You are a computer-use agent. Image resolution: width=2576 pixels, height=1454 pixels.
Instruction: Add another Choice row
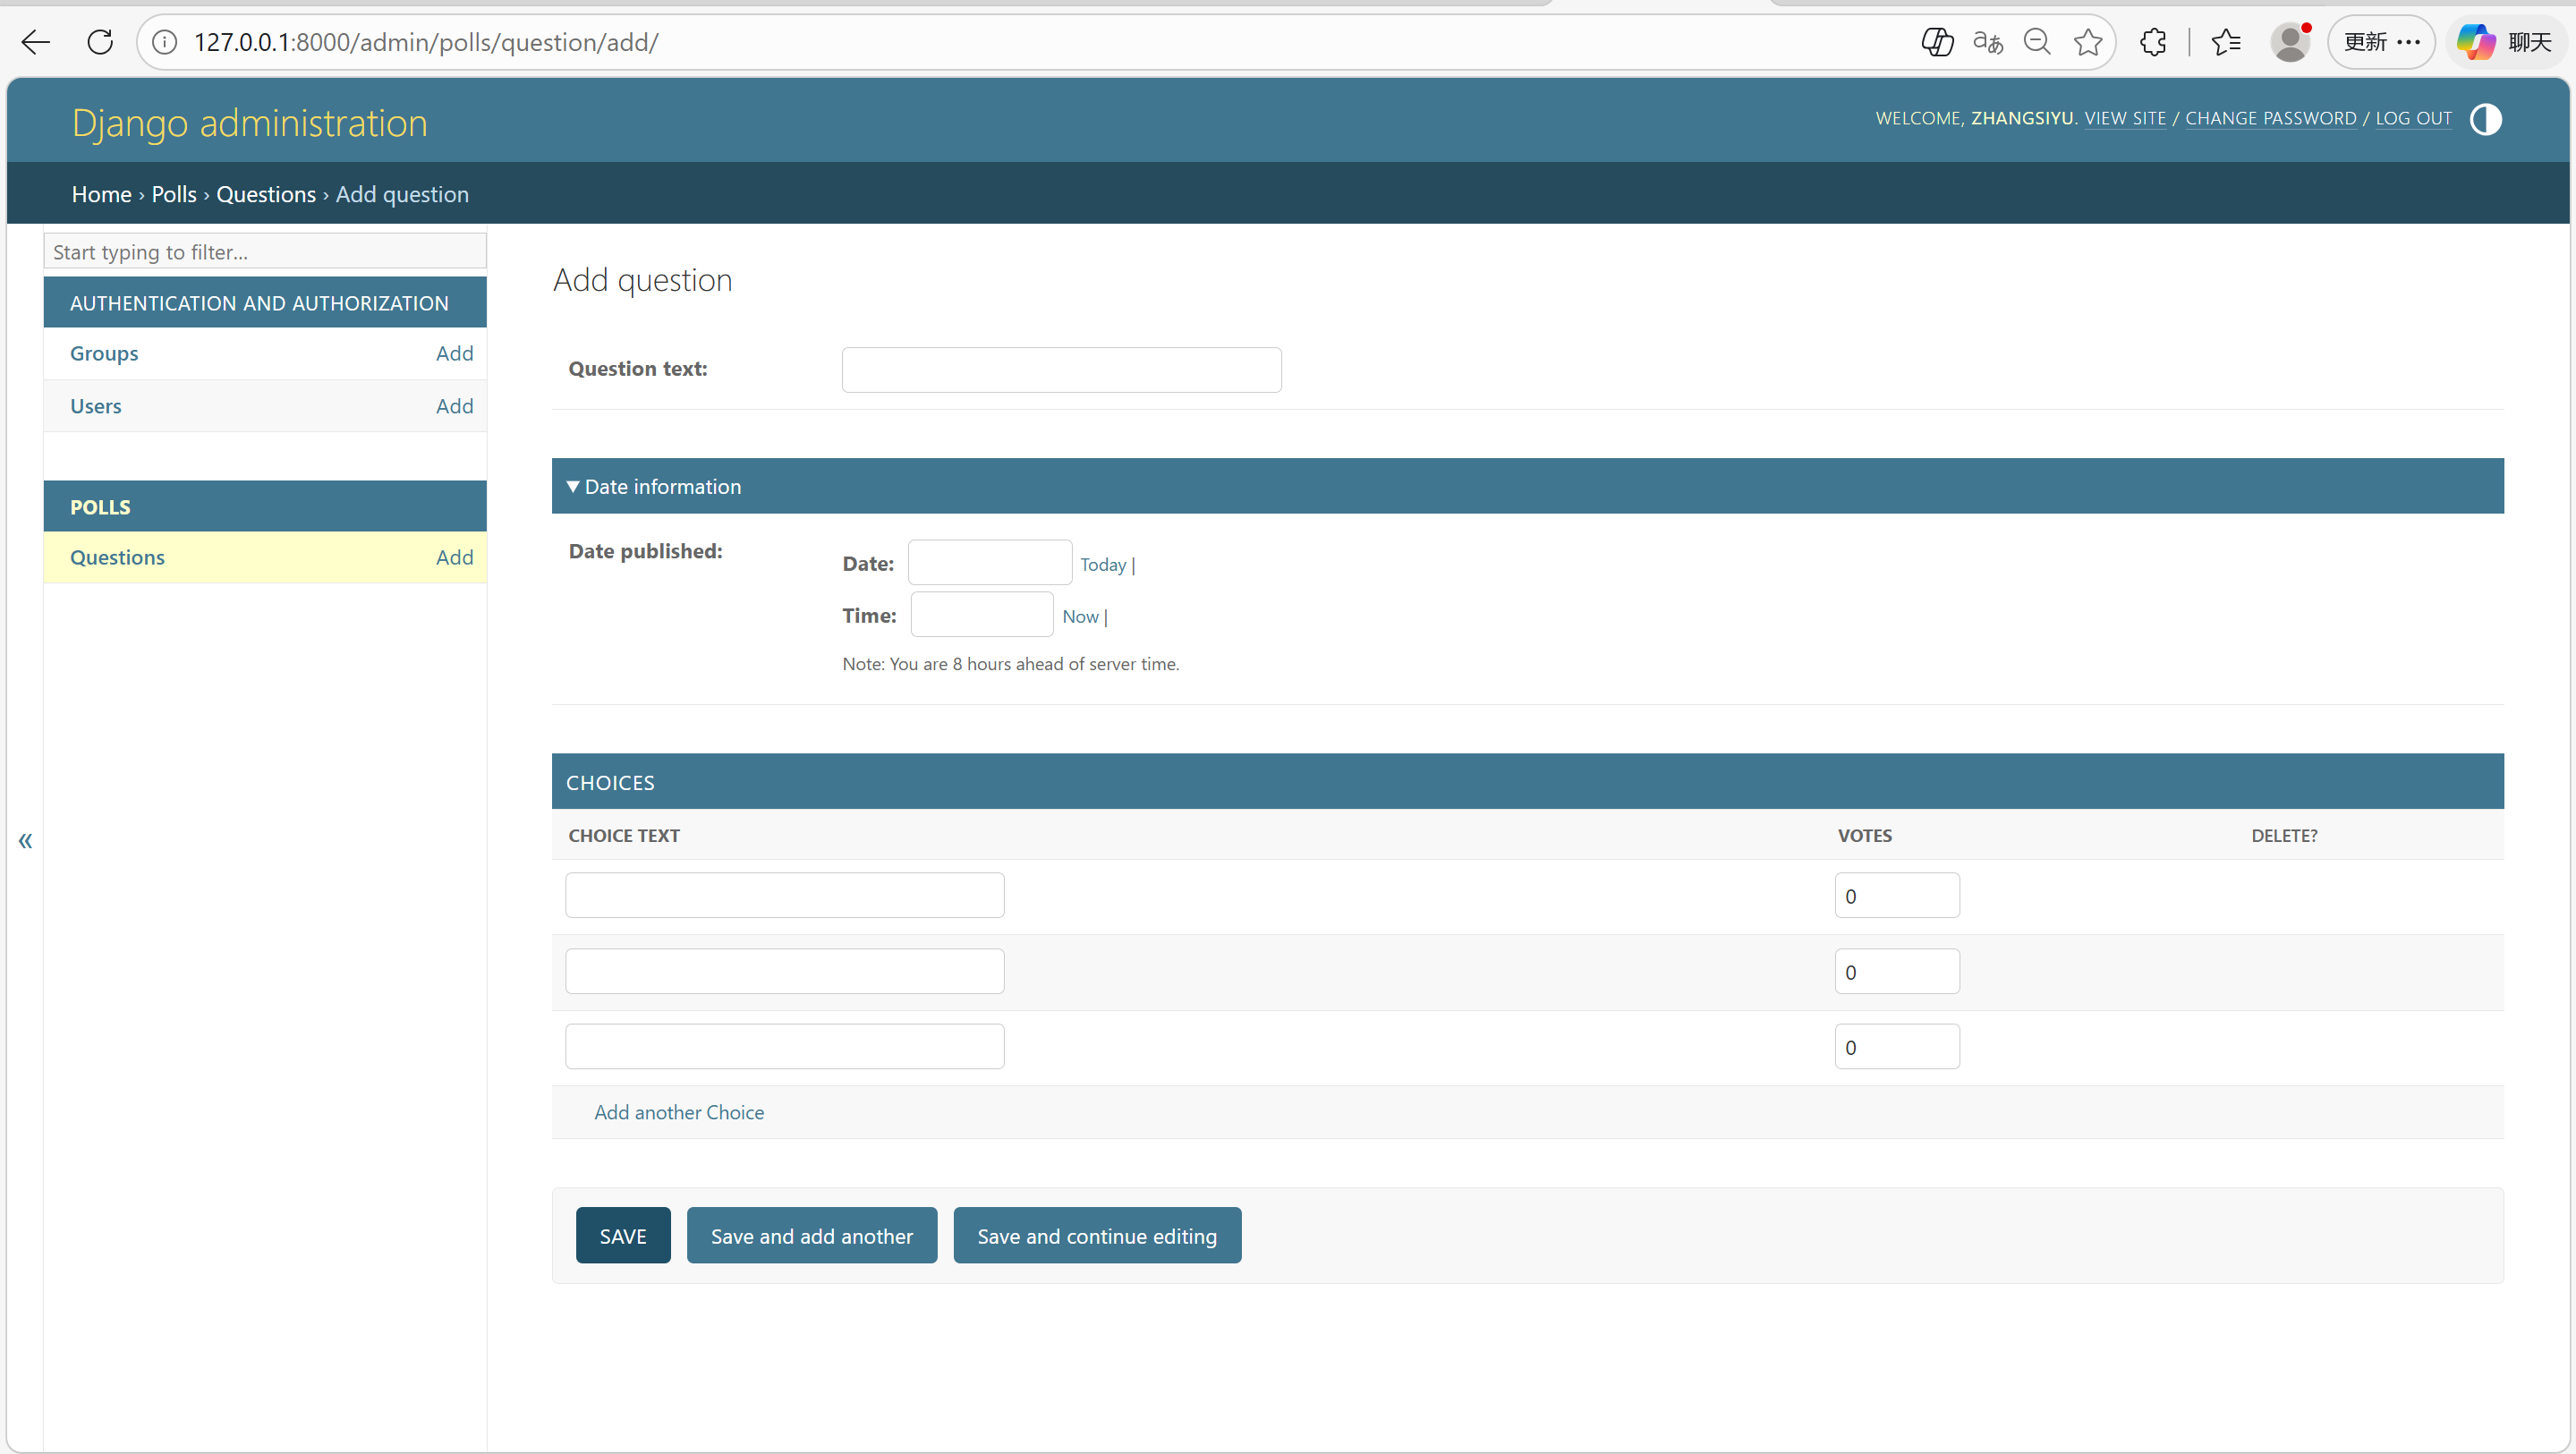tap(678, 1112)
